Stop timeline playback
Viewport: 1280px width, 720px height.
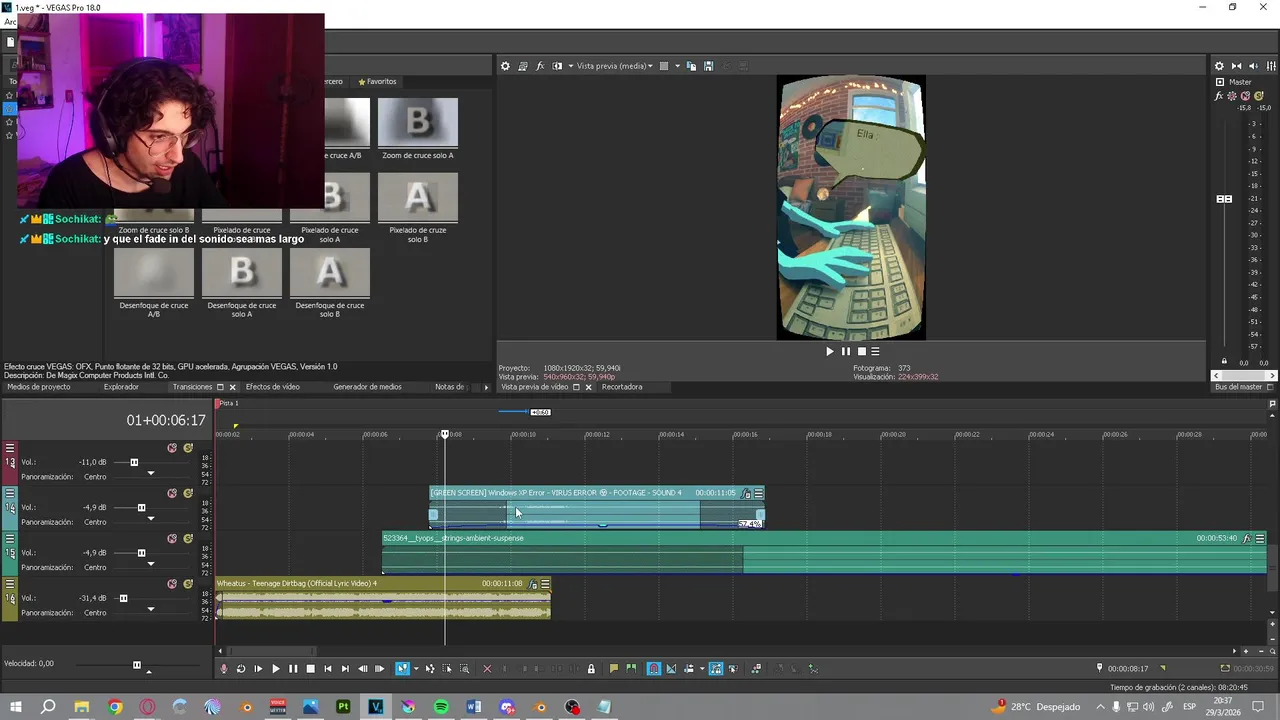[x=310, y=669]
